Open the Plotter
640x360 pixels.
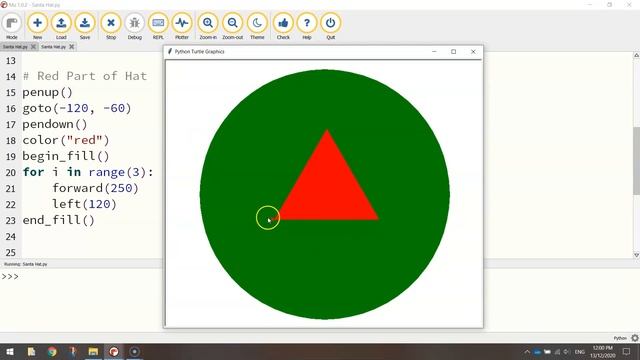pyautogui.click(x=182, y=27)
